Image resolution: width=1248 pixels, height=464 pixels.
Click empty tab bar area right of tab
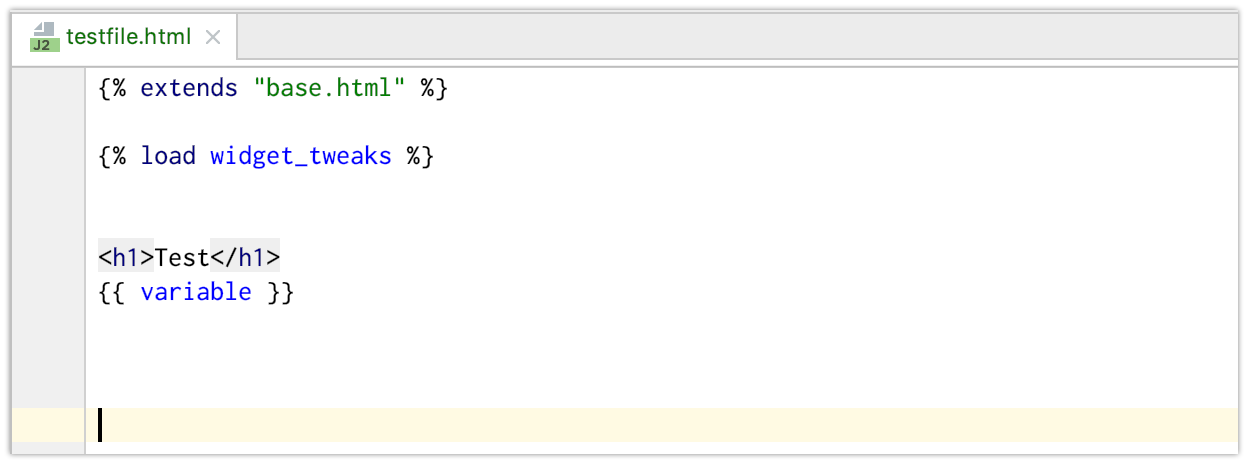click(x=738, y=37)
